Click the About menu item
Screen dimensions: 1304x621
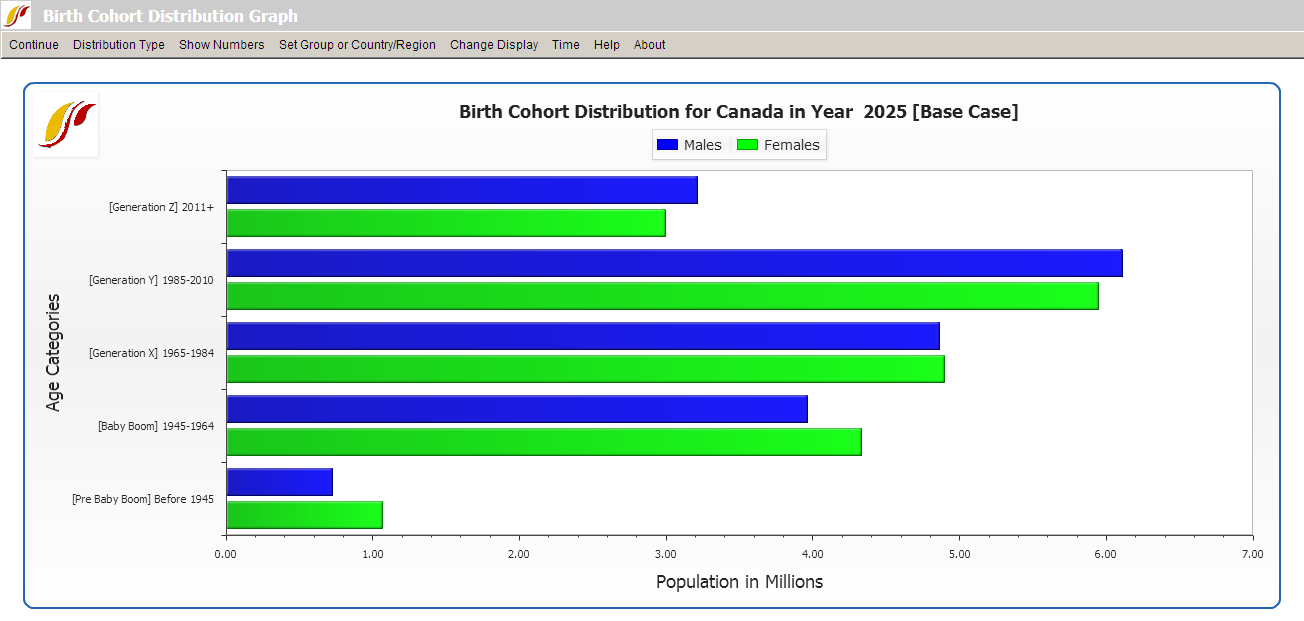pyautogui.click(x=649, y=45)
